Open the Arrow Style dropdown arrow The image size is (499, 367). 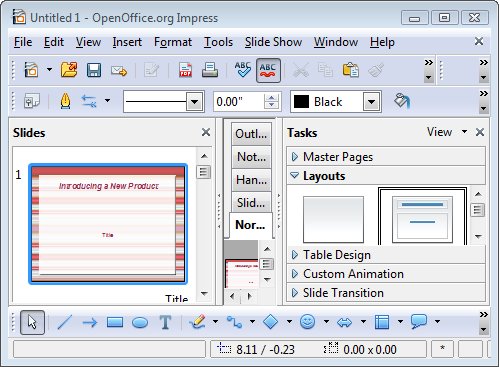[107, 100]
